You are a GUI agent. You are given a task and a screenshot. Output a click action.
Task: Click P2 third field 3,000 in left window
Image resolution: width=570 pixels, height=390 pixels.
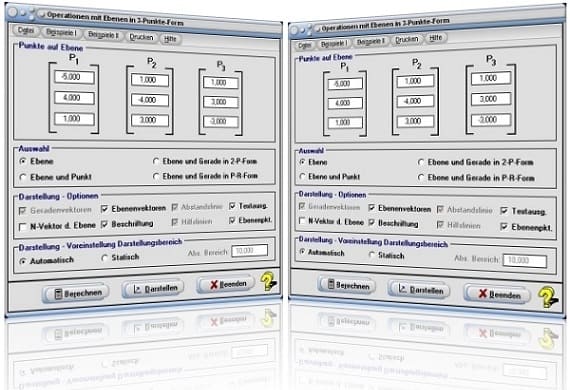tap(150, 120)
